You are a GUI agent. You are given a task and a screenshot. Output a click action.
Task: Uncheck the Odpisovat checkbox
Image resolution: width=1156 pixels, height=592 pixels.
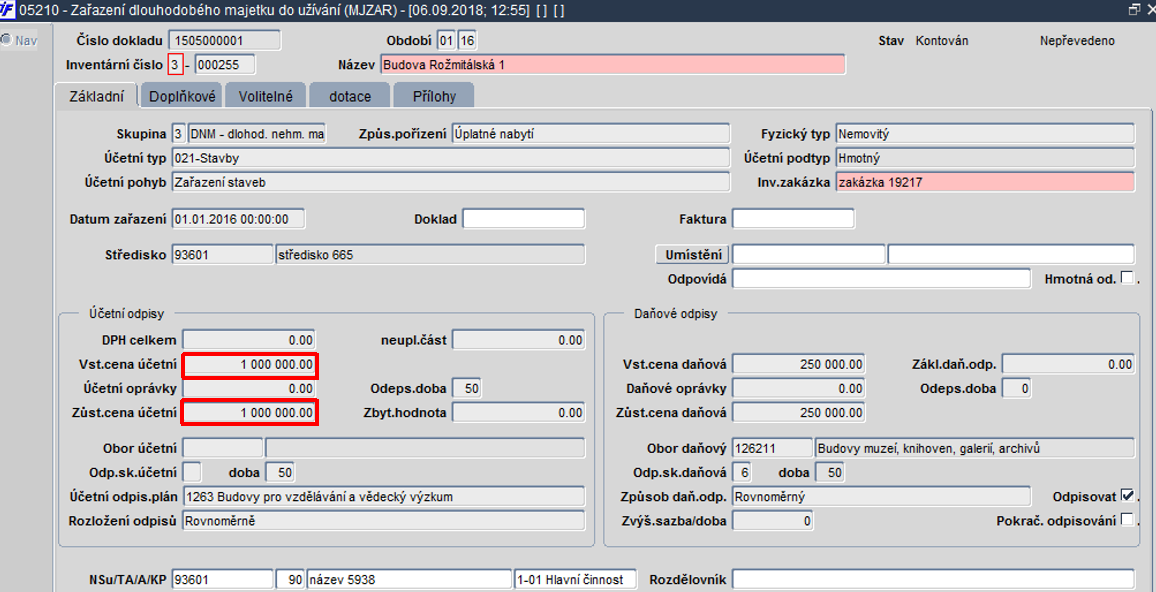click(x=1127, y=496)
